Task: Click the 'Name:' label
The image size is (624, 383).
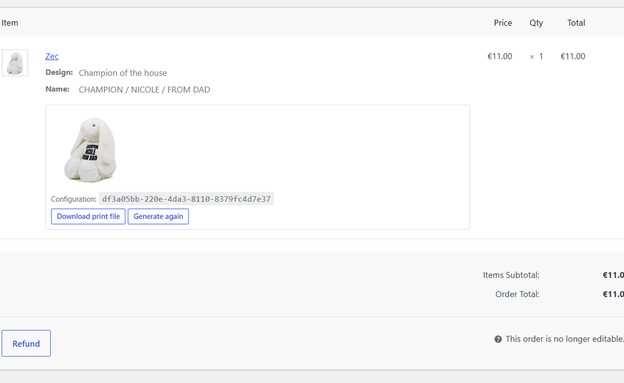Action: pos(57,89)
